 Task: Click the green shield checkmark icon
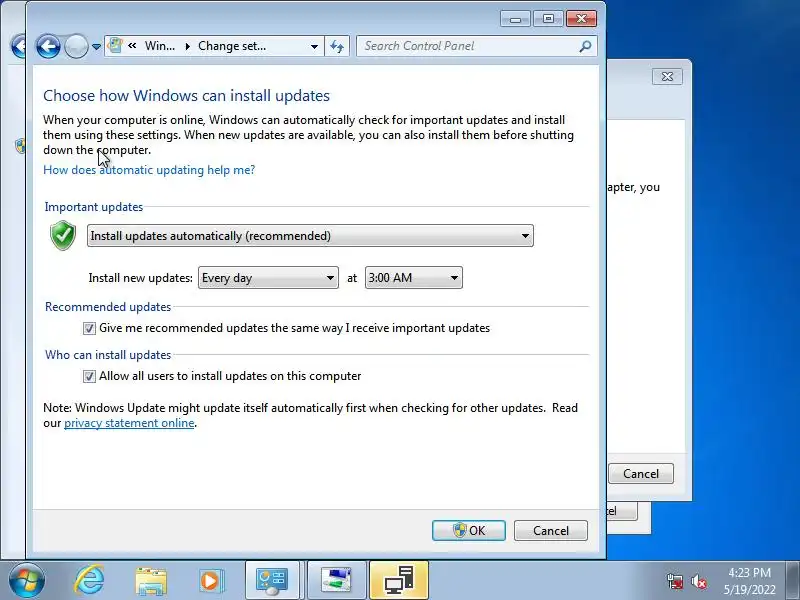click(x=63, y=235)
